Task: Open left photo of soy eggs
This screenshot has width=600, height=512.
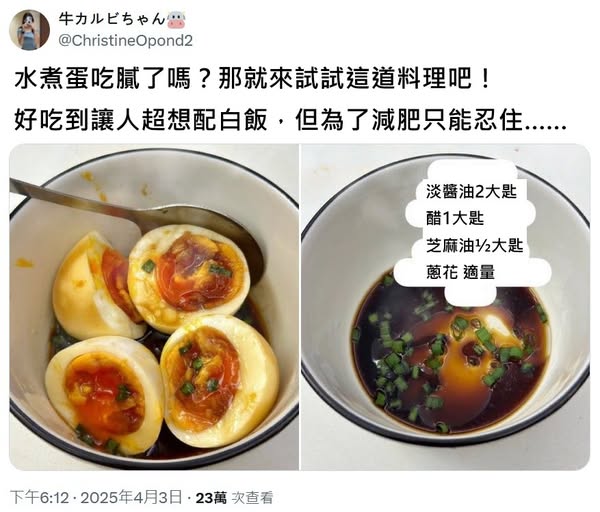Action: (x=154, y=307)
